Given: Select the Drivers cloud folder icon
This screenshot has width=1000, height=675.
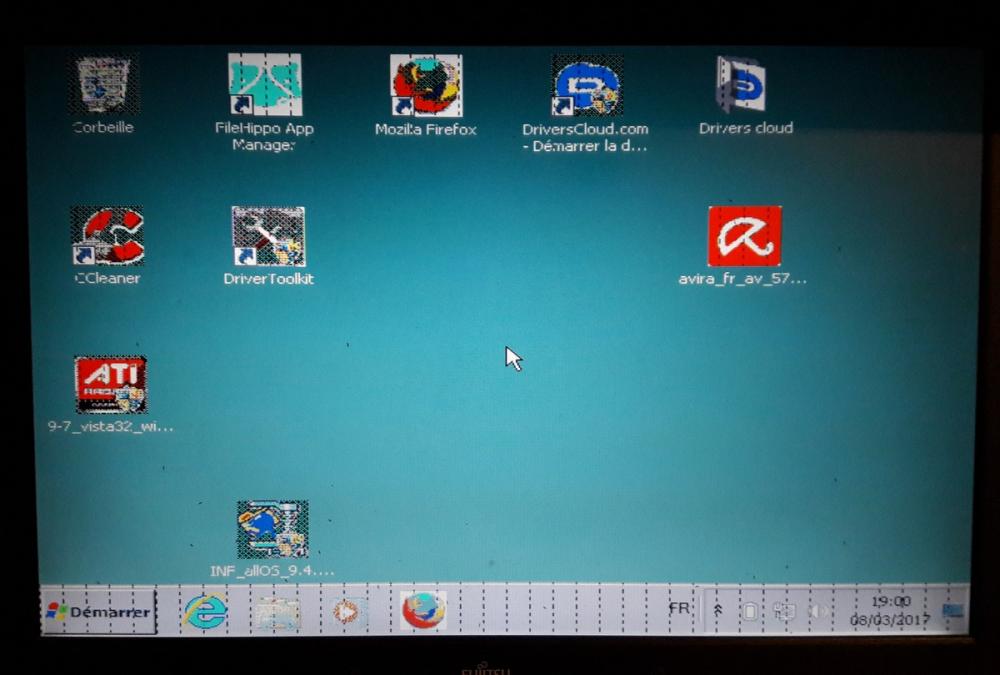Looking at the screenshot, I should pyautogui.click(x=742, y=85).
